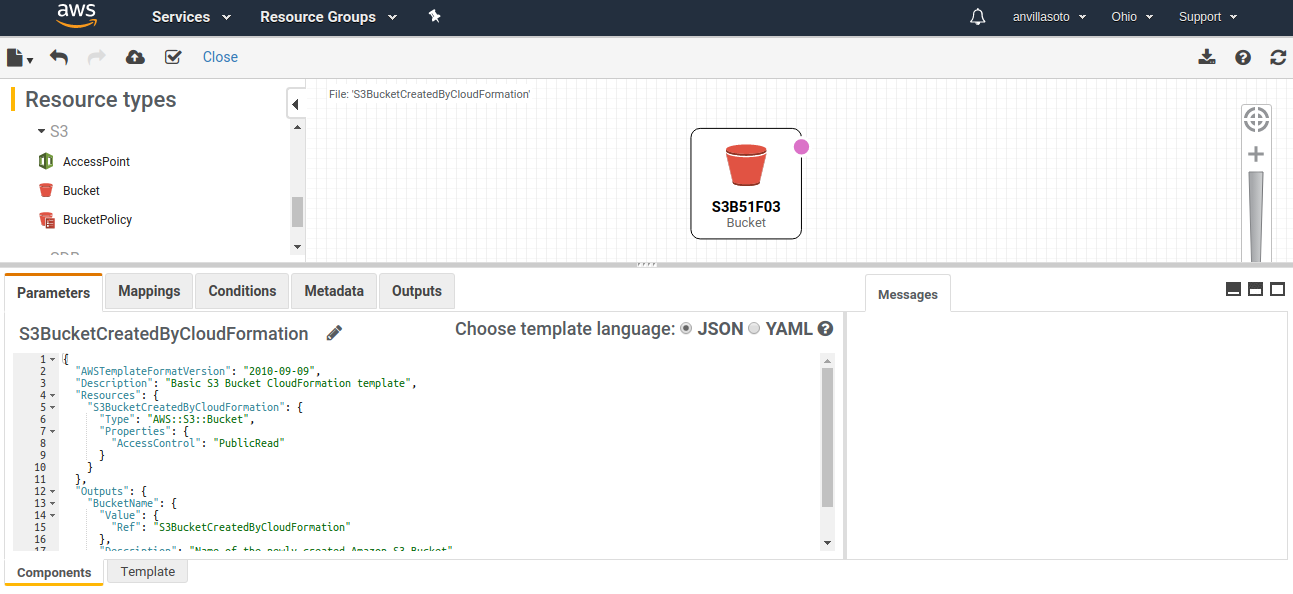This screenshot has width=1293, height=594.
Task: Select the BucketPolicy resource icon
Action: (x=46, y=220)
